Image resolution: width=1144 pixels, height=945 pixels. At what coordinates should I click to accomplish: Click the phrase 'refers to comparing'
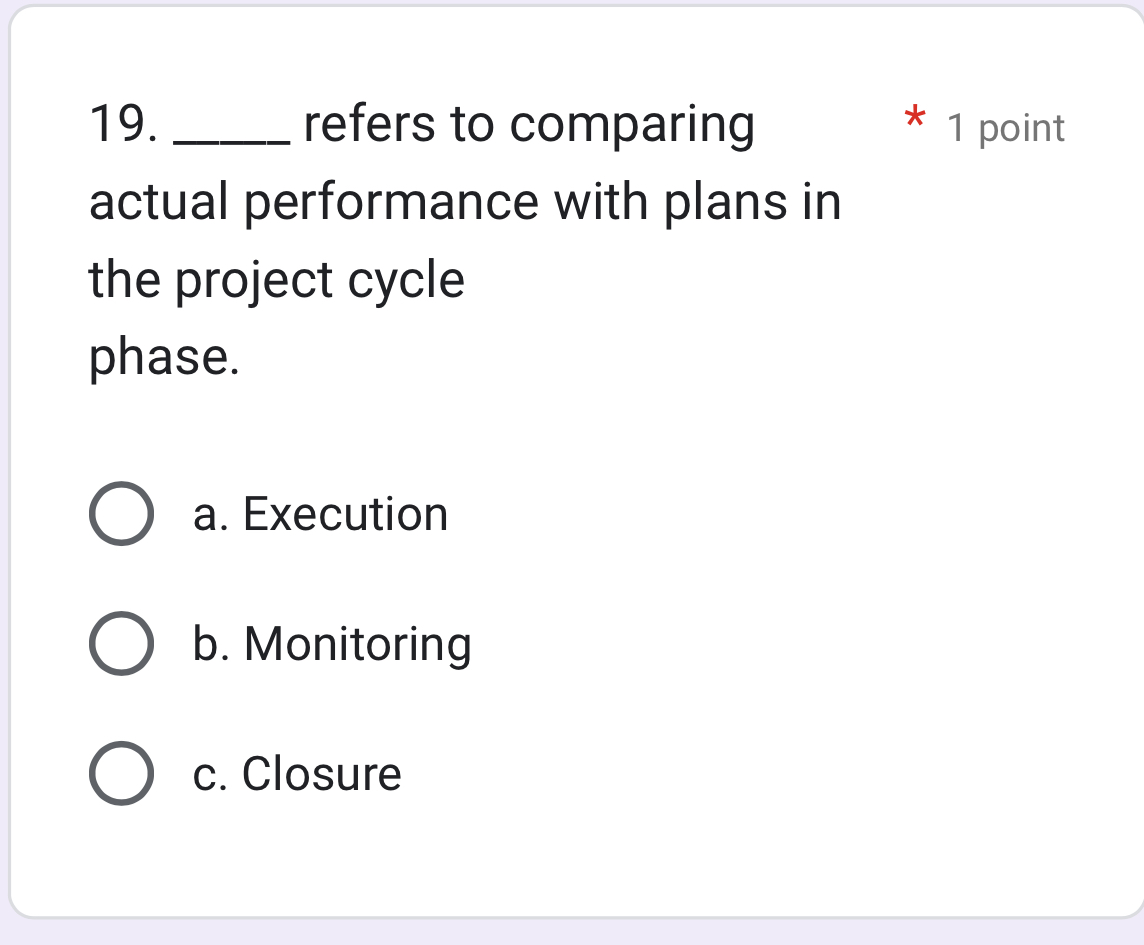[x=530, y=123]
